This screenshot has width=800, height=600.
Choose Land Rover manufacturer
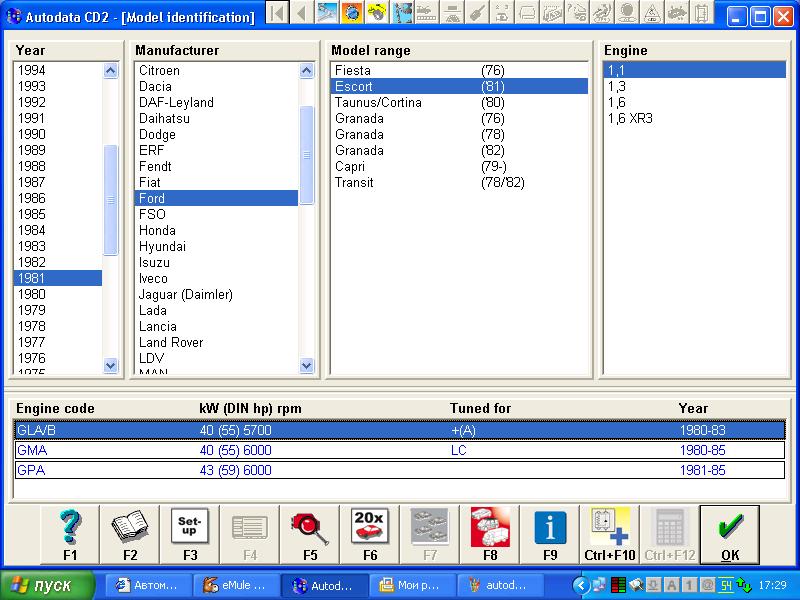pos(216,342)
